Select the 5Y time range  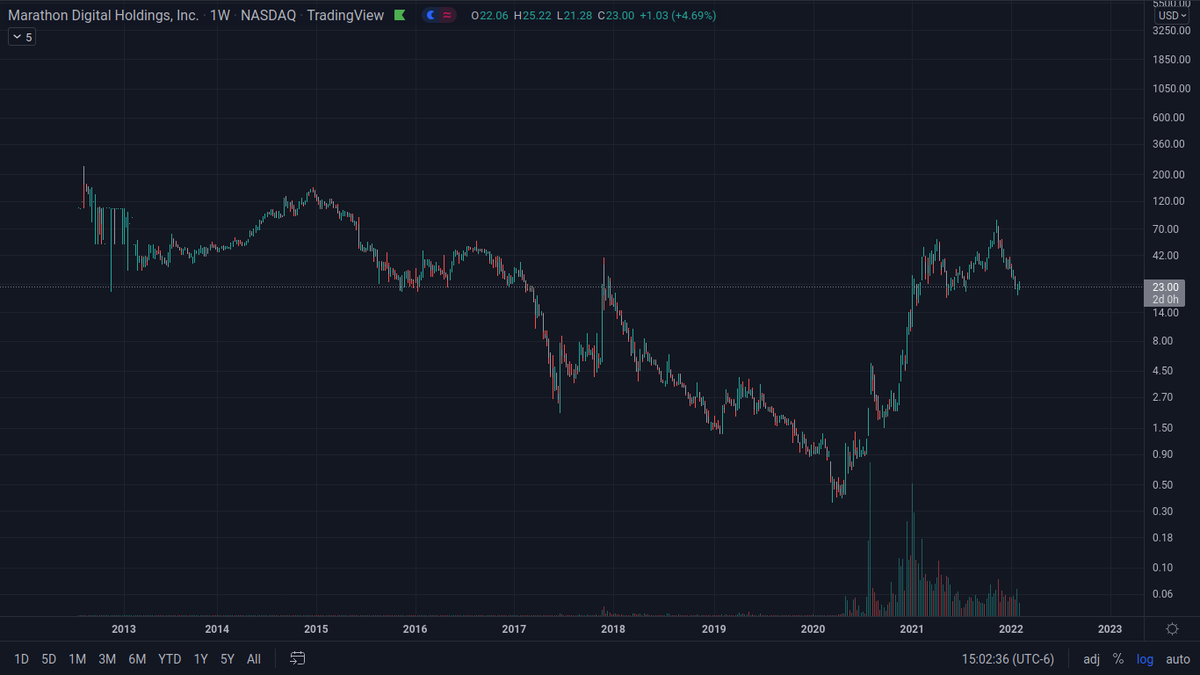(x=227, y=659)
